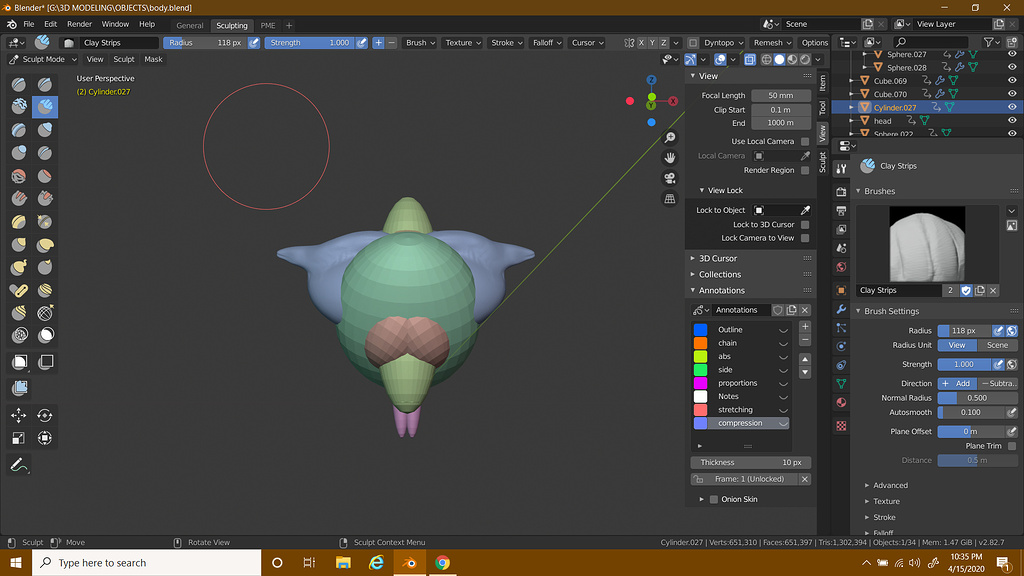This screenshot has height=576, width=1024.
Task: Open Chrome from the taskbar
Action: 443,562
